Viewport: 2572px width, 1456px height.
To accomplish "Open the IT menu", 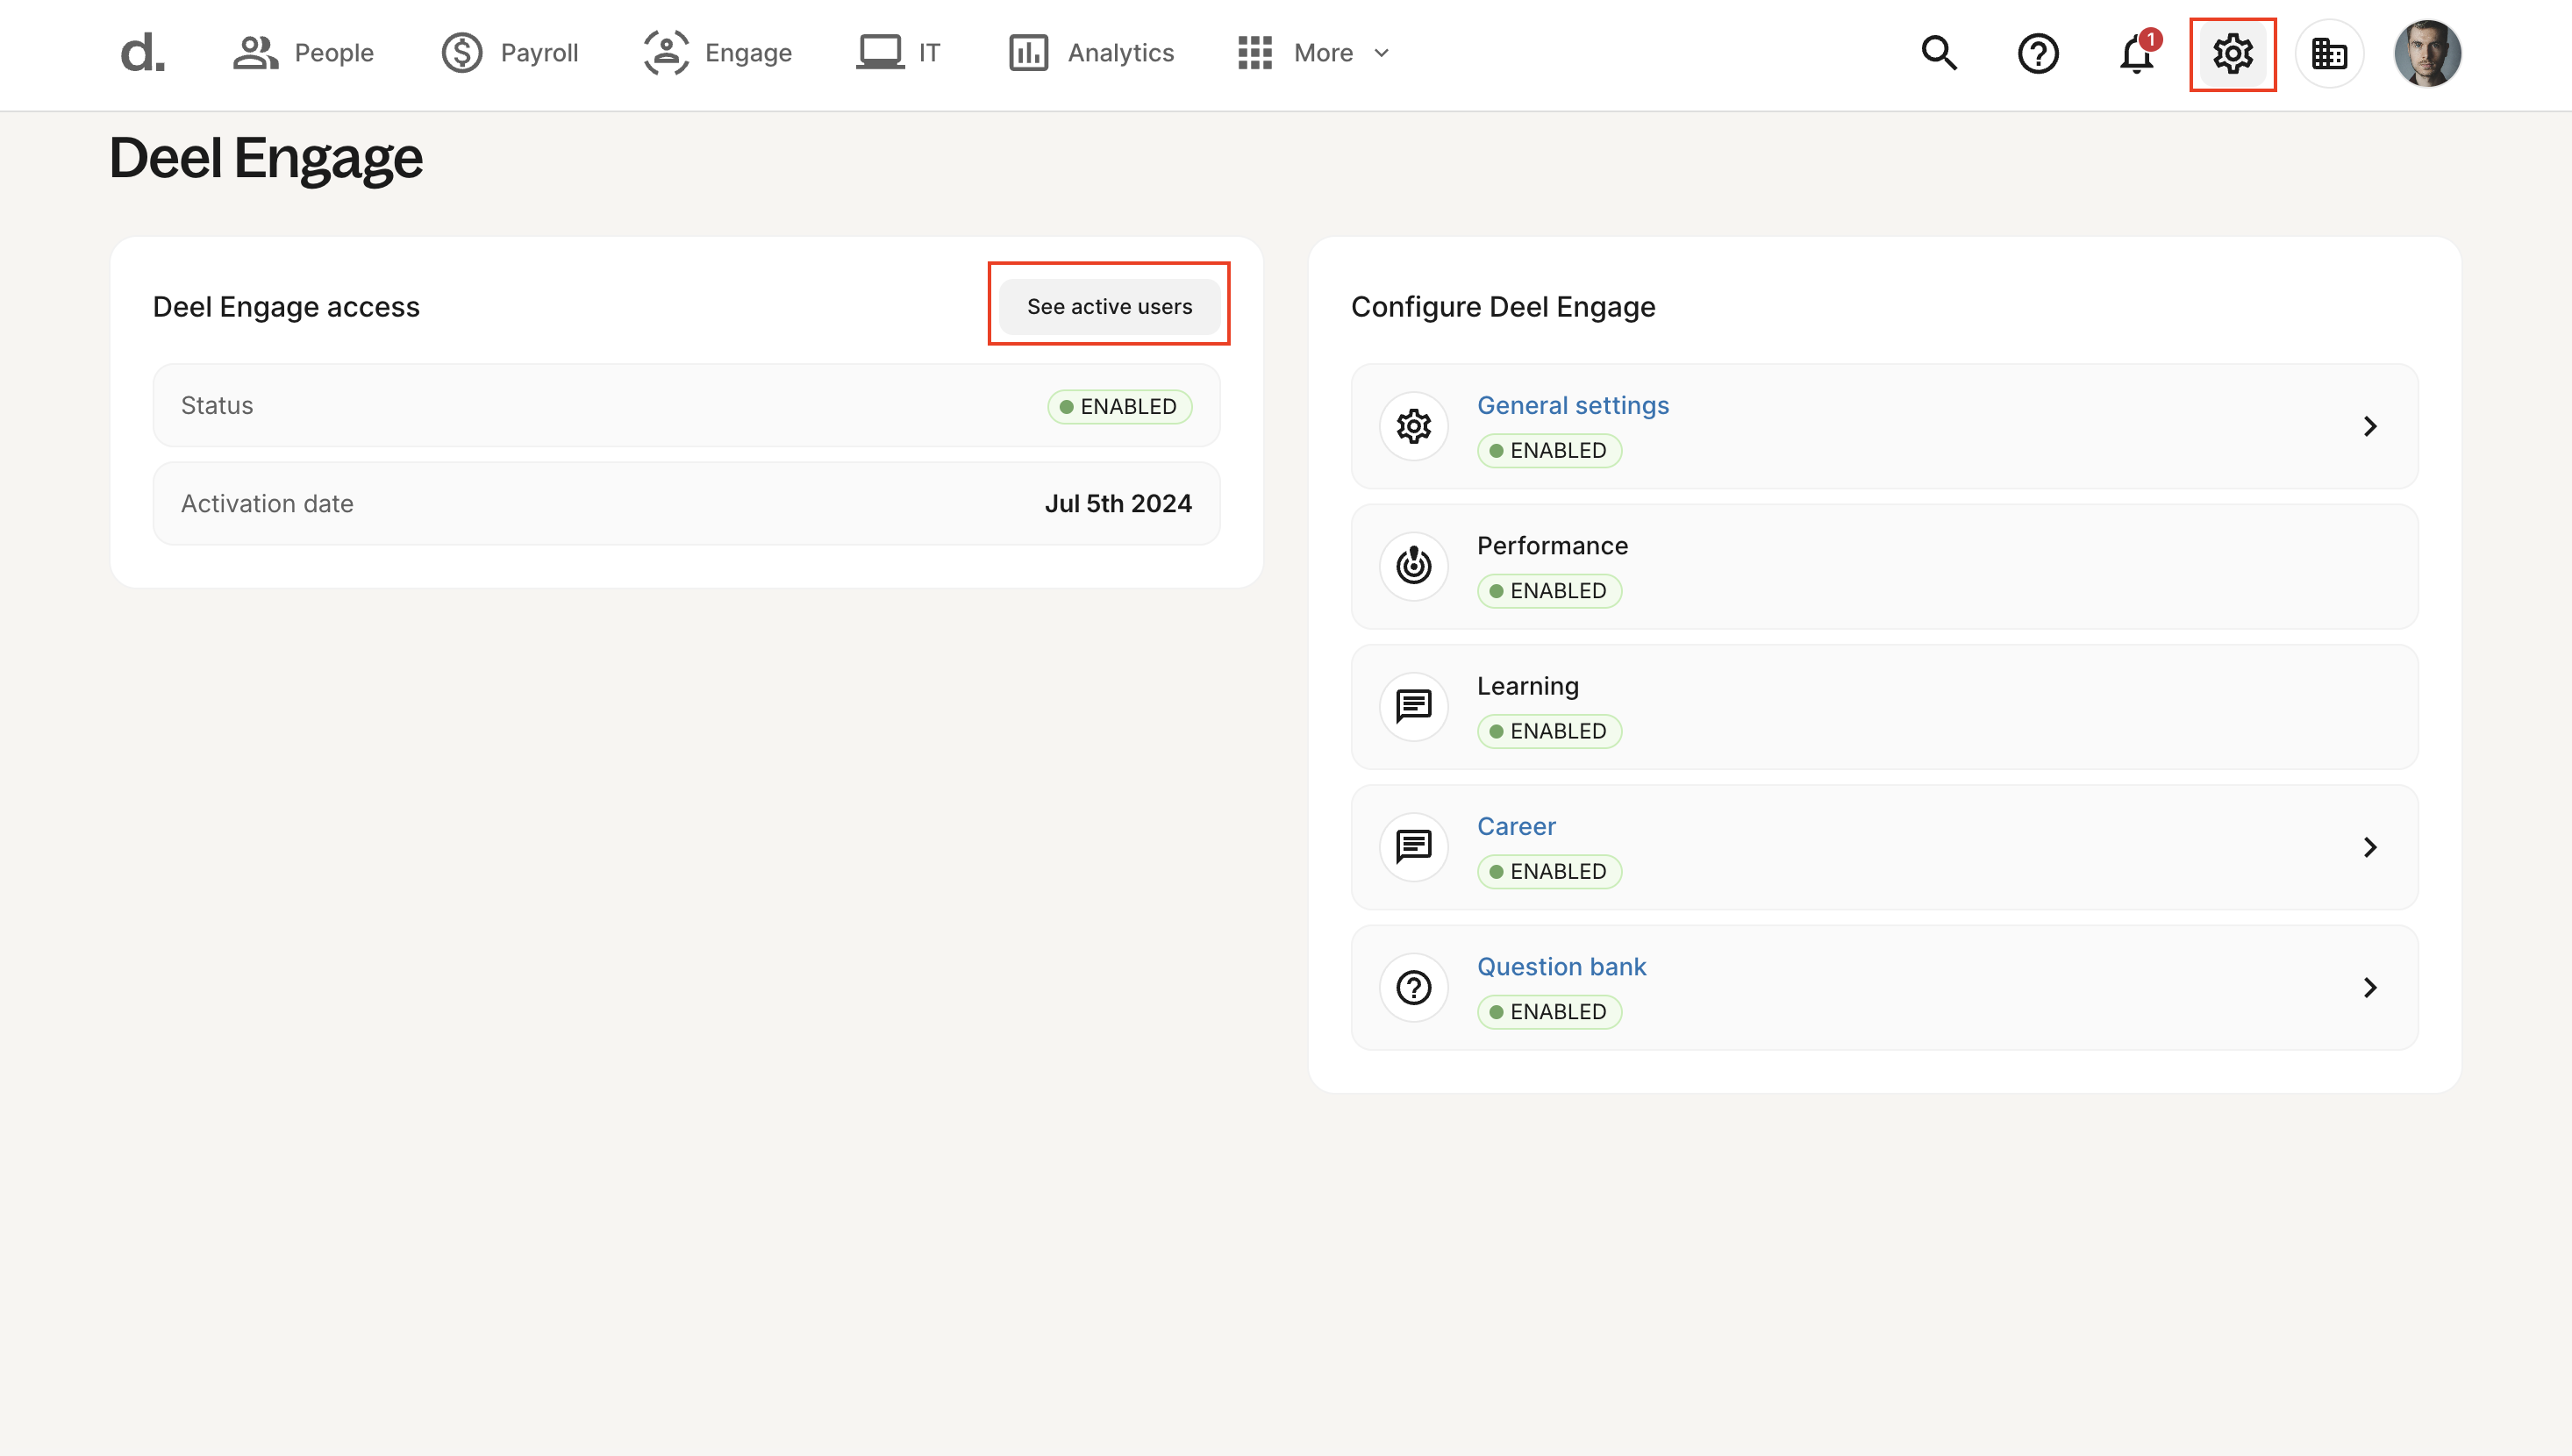I will pyautogui.click(x=898, y=53).
